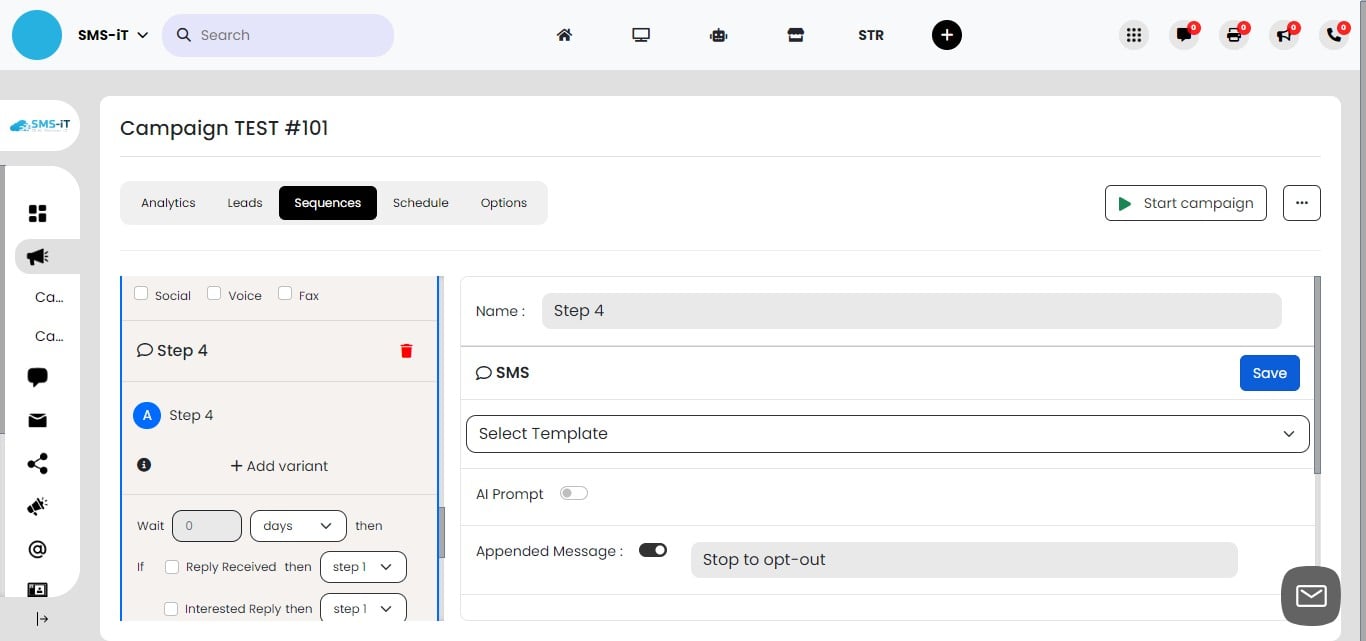
Task: Open the Select Template dropdown
Action: click(887, 433)
